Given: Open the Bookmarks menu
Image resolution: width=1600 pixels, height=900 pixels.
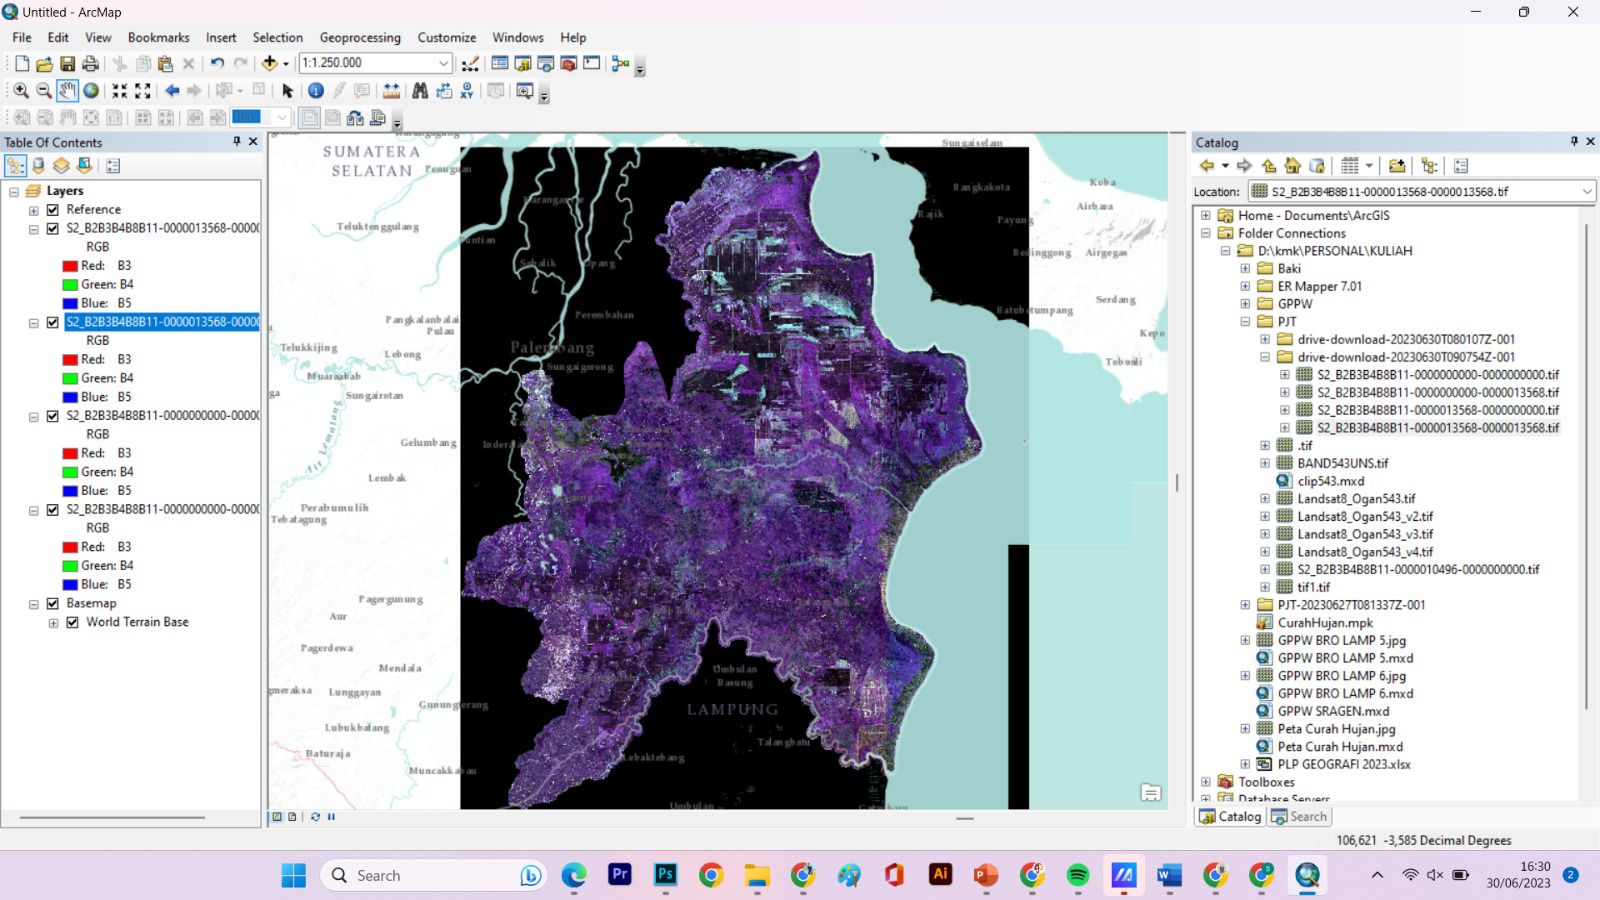Looking at the screenshot, I should pos(158,37).
